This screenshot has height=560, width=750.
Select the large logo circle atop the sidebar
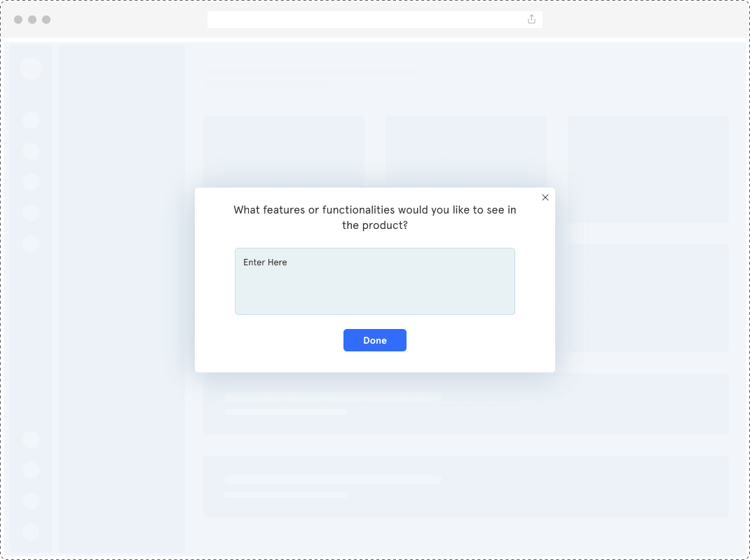(x=31, y=68)
